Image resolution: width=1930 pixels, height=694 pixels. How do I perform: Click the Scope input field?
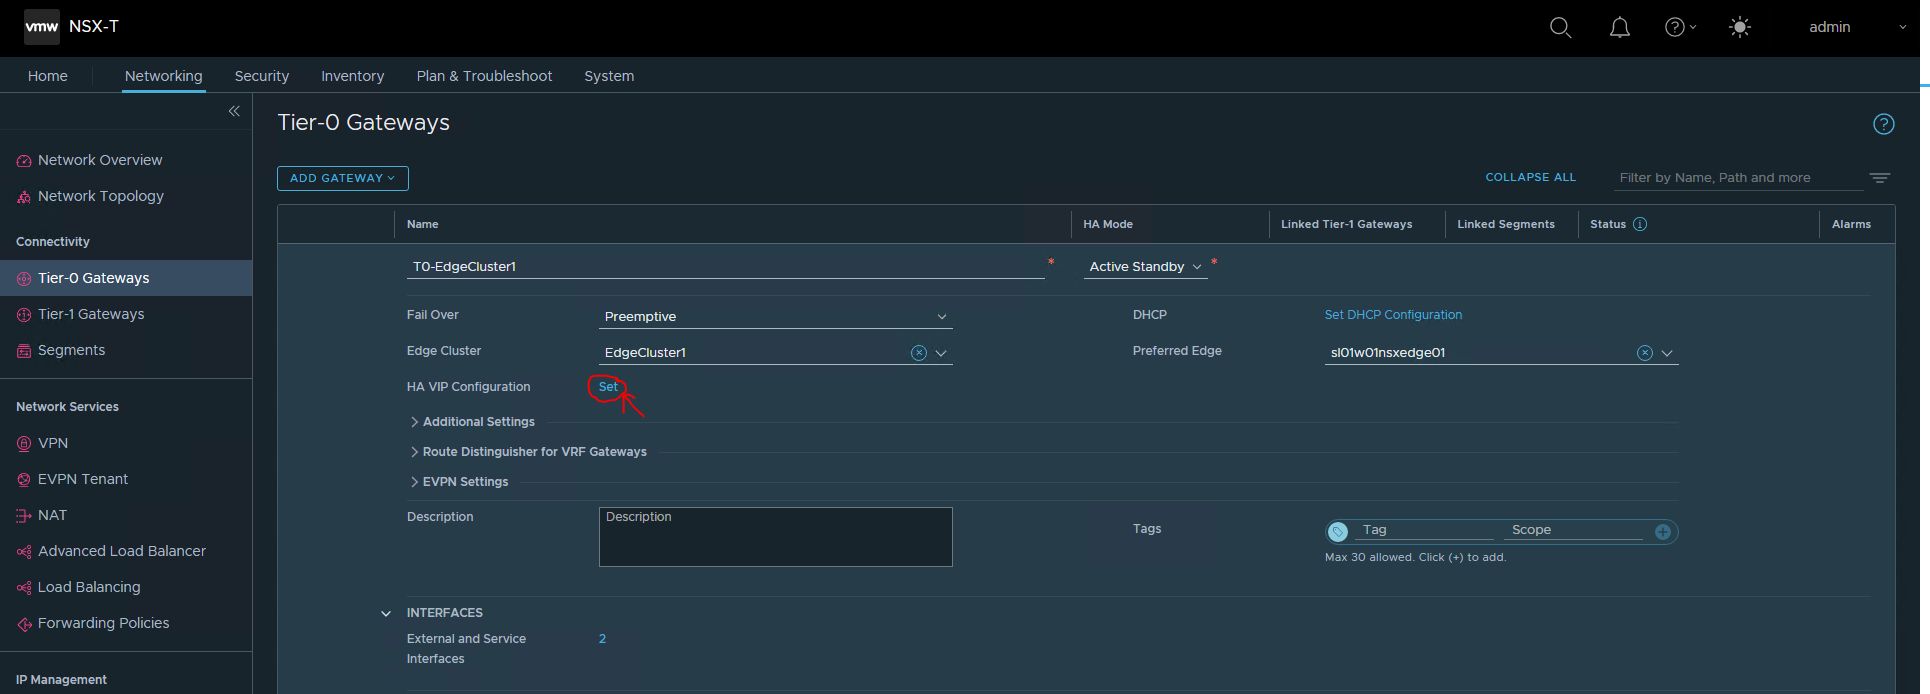click(x=1574, y=530)
